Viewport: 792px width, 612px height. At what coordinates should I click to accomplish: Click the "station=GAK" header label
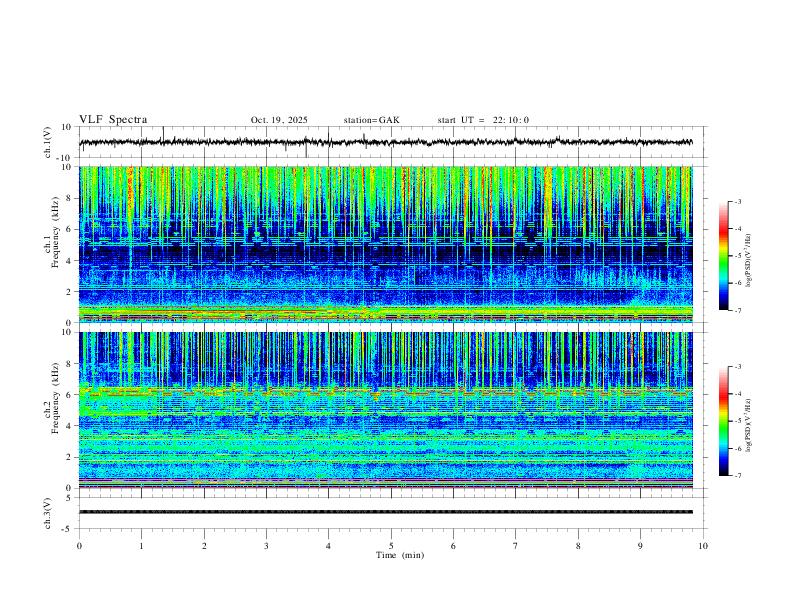pos(371,120)
